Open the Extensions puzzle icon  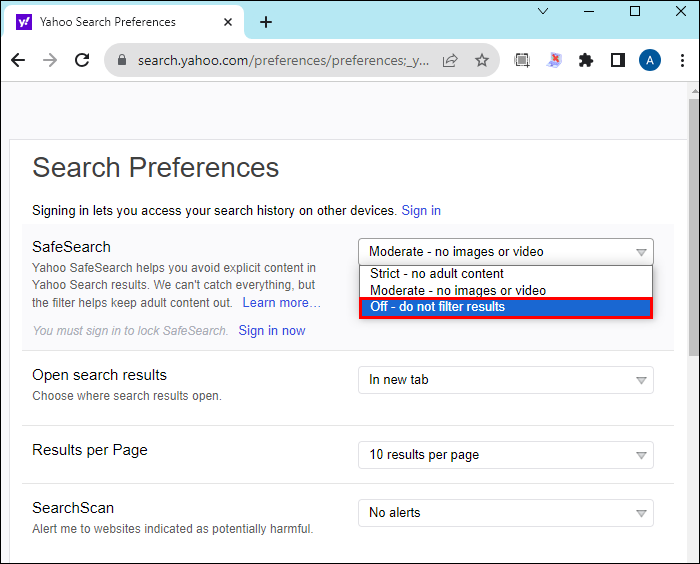[x=586, y=60]
